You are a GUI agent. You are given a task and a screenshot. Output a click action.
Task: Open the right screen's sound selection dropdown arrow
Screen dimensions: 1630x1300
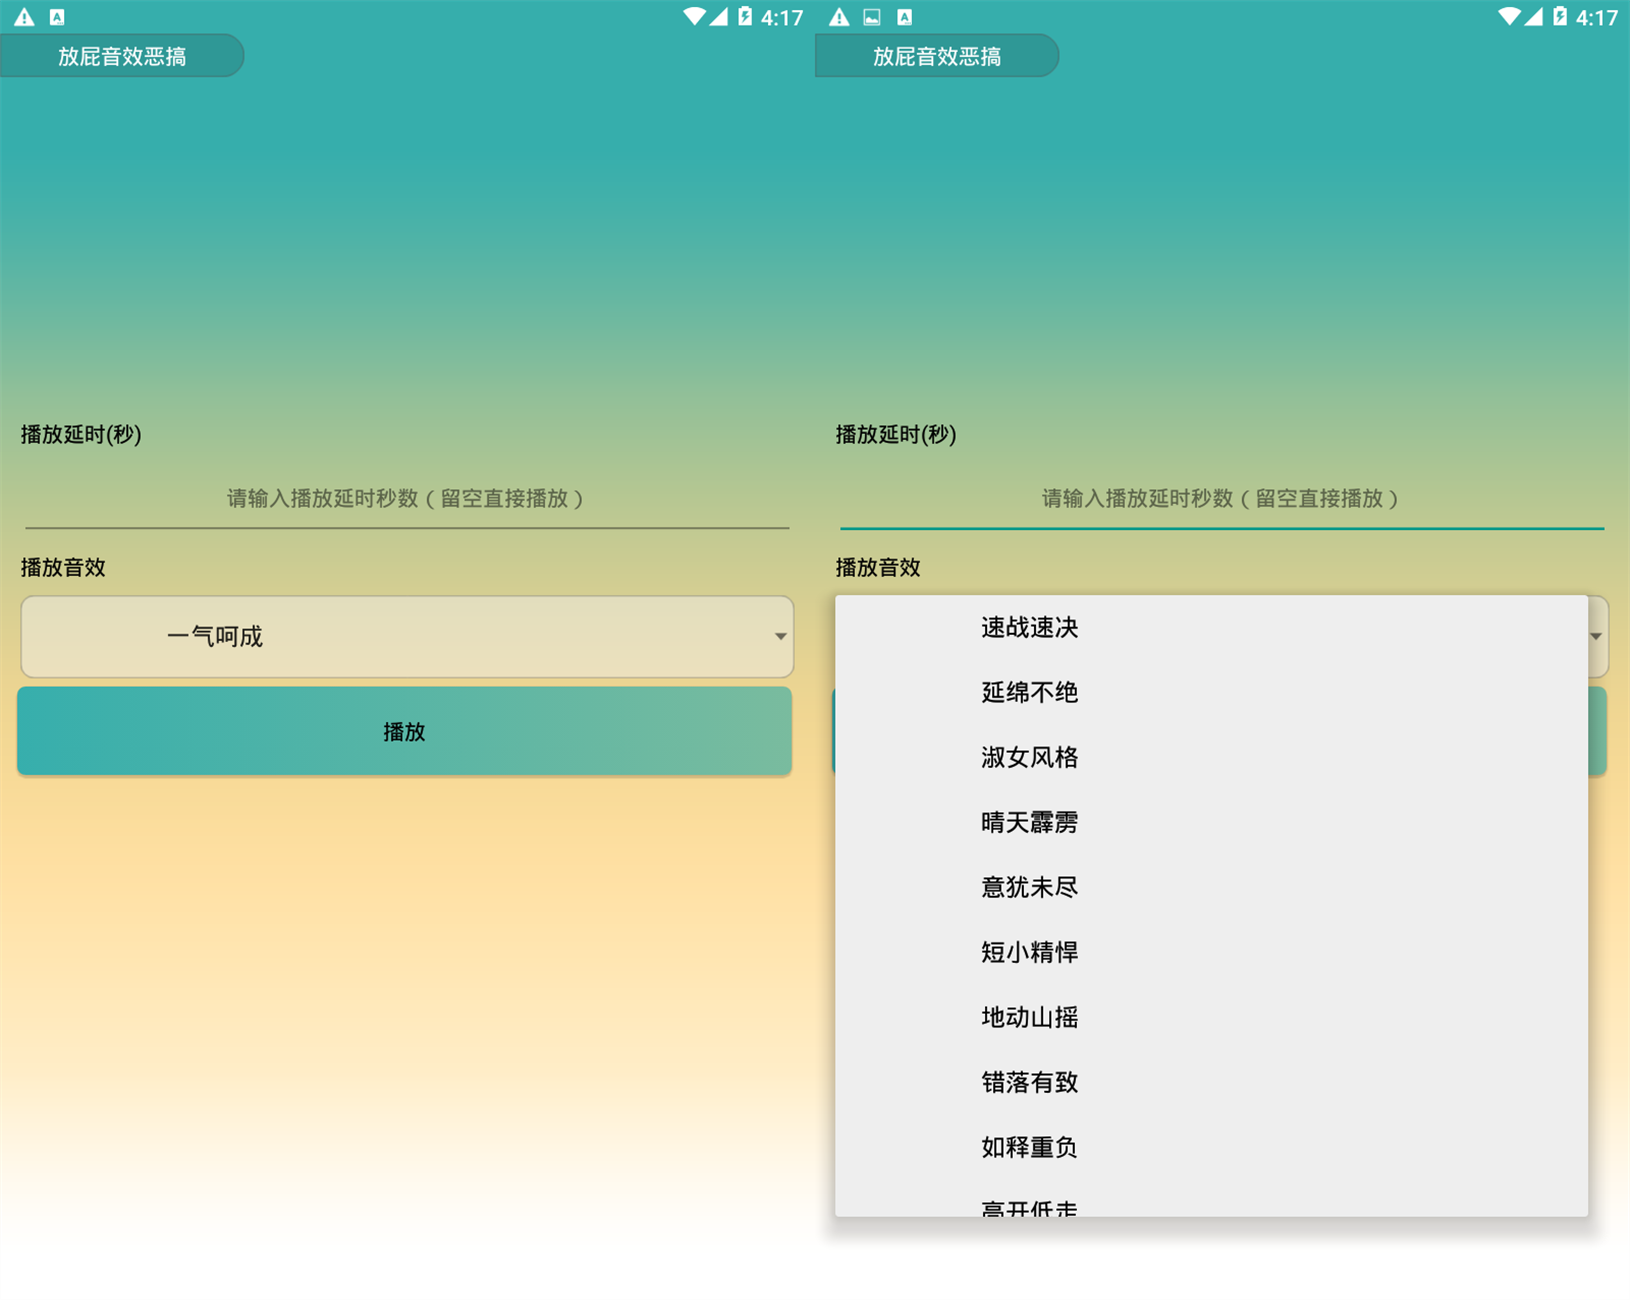click(1597, 636)
